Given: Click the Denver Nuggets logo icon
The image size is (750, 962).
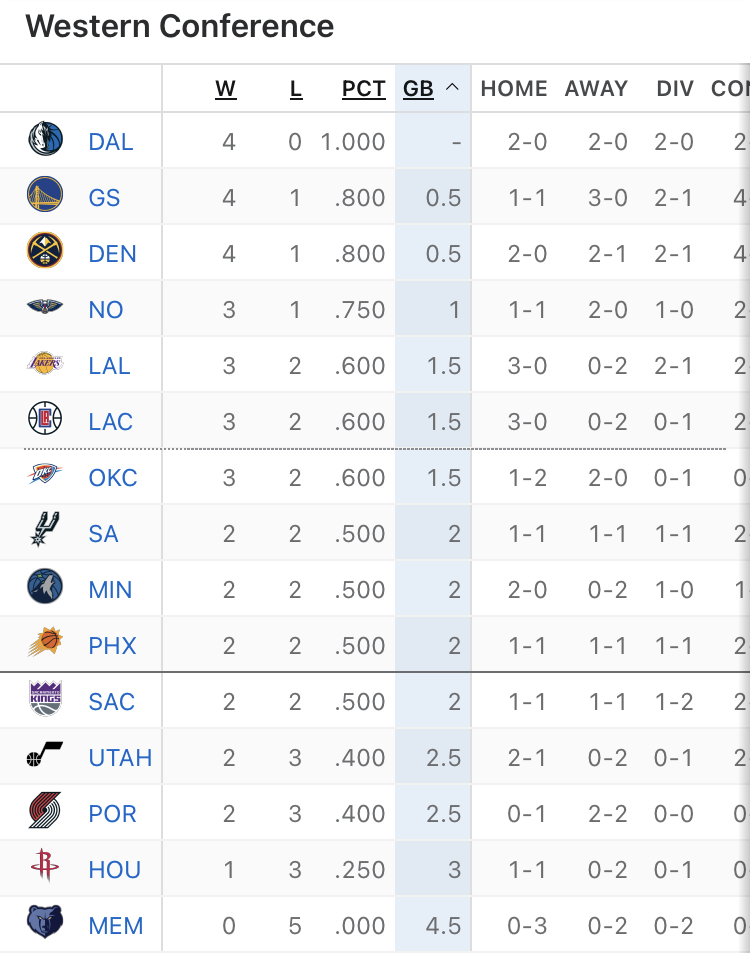Looking at the screenshot, I should [x=45, y=253].
